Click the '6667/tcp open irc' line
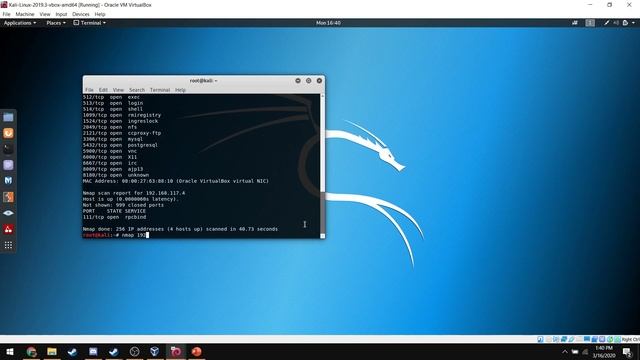This screenshot has height=360, width=640. pyautogui.click(x=109, y=163)
